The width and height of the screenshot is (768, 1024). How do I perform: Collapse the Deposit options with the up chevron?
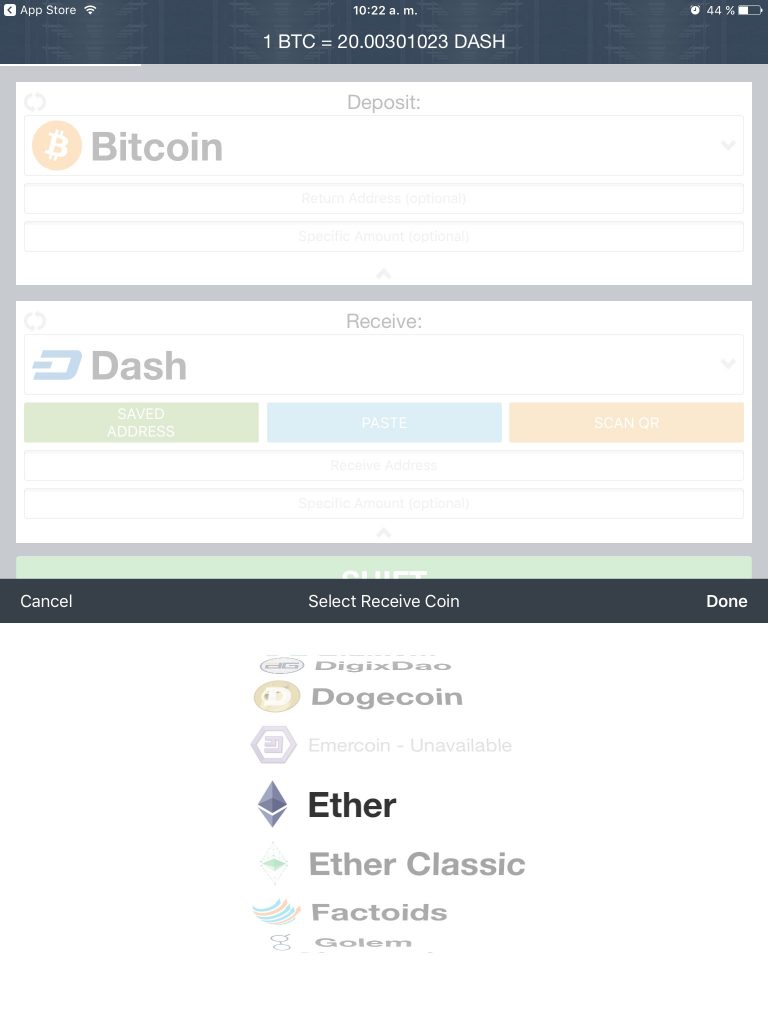[384, 273]
